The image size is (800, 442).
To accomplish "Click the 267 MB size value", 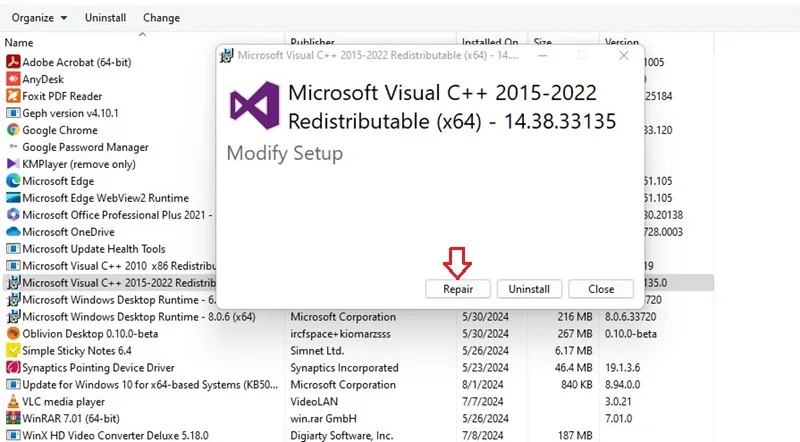I will tap(575, 334).
